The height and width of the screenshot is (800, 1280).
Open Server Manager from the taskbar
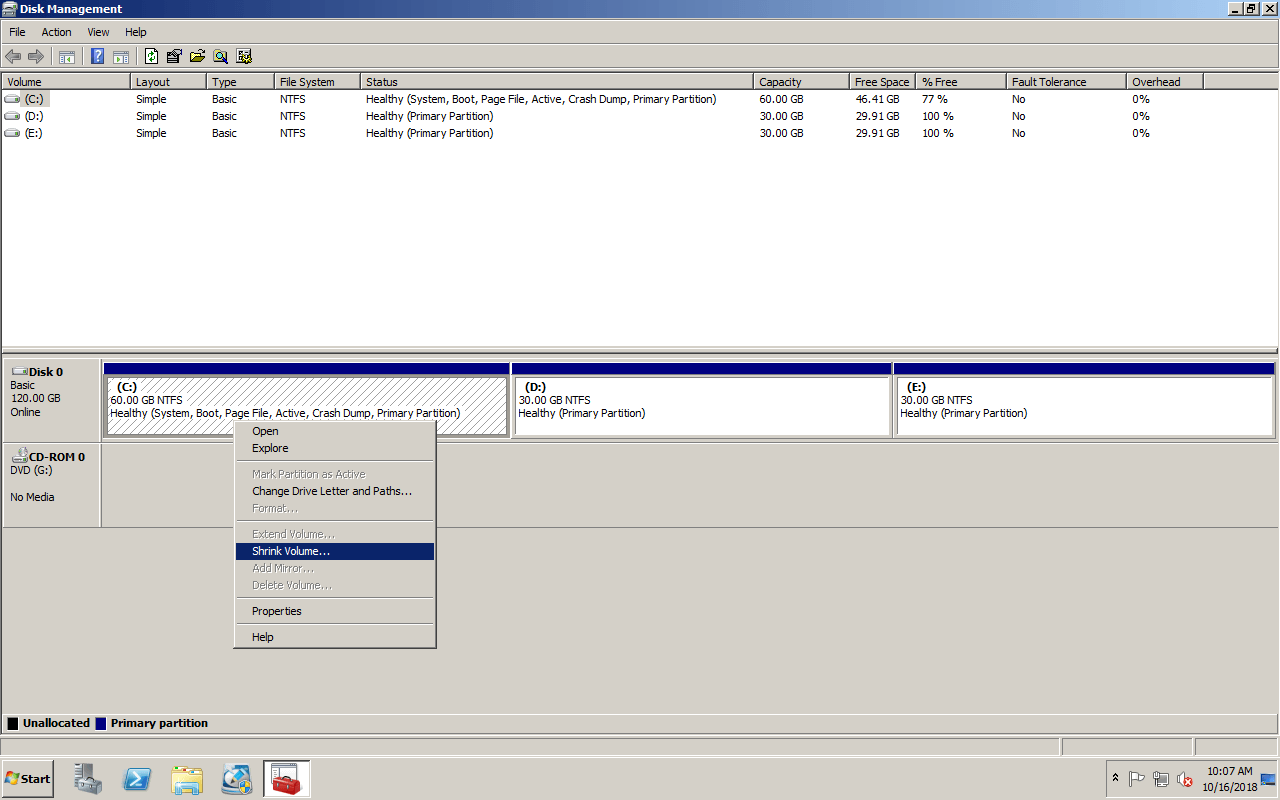[x=88, y=779]
